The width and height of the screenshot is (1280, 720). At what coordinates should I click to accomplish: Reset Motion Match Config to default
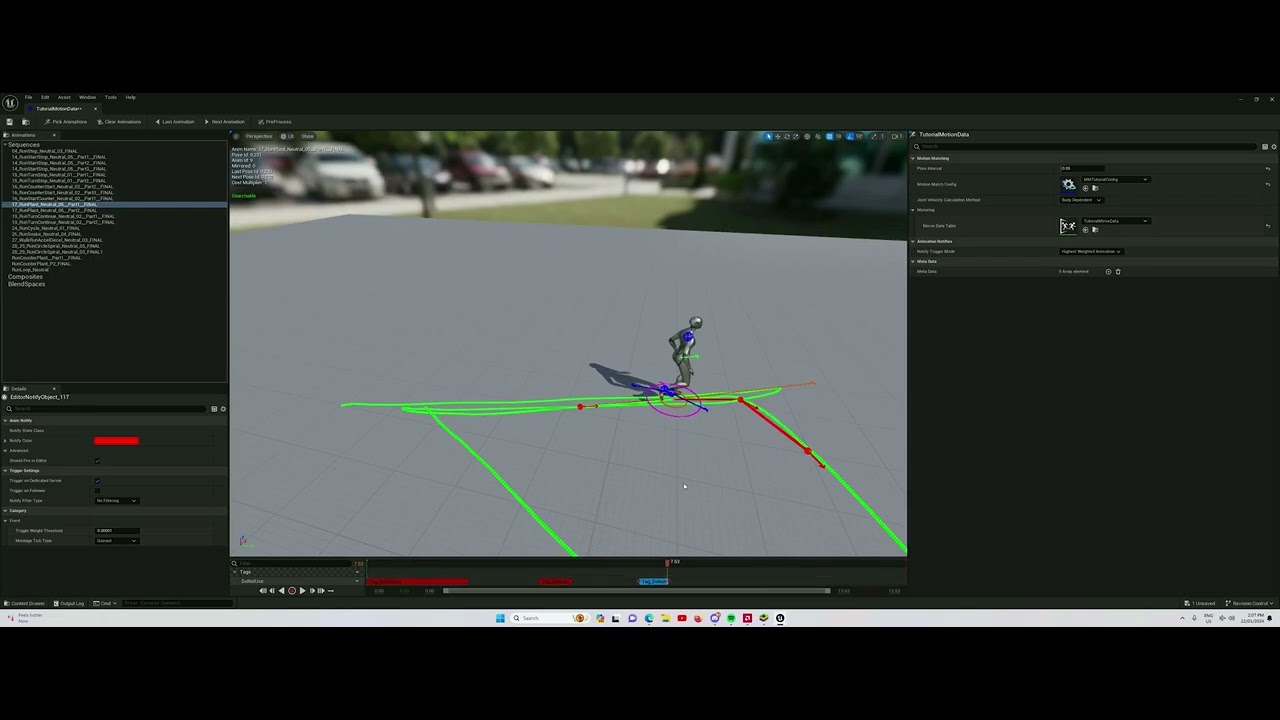click(x=1268, y=184)
